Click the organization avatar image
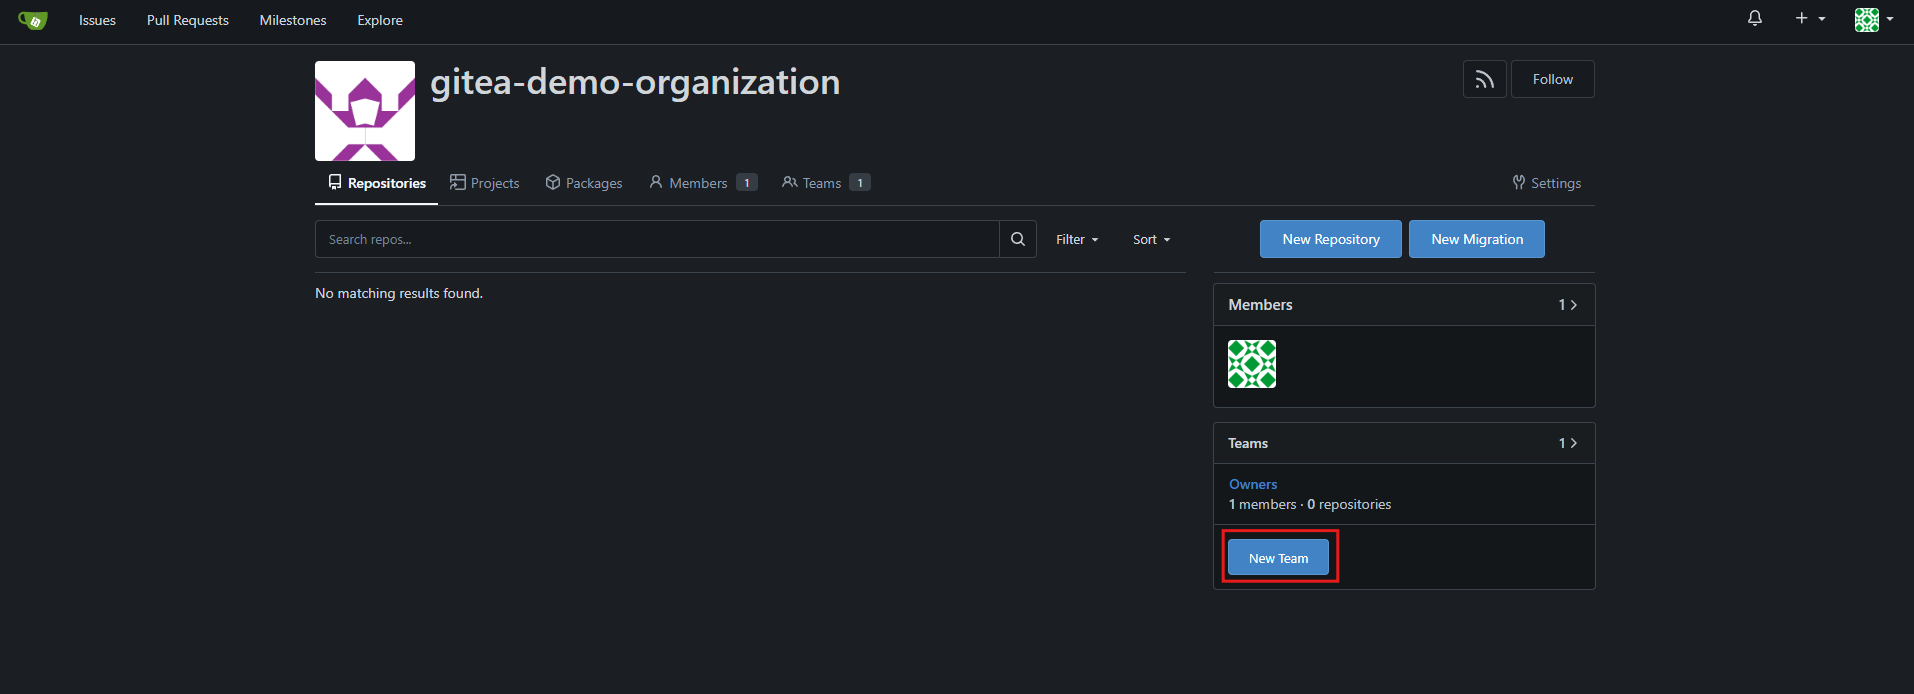This screenshot has width=1914, height=694. (x=365, y=111)
